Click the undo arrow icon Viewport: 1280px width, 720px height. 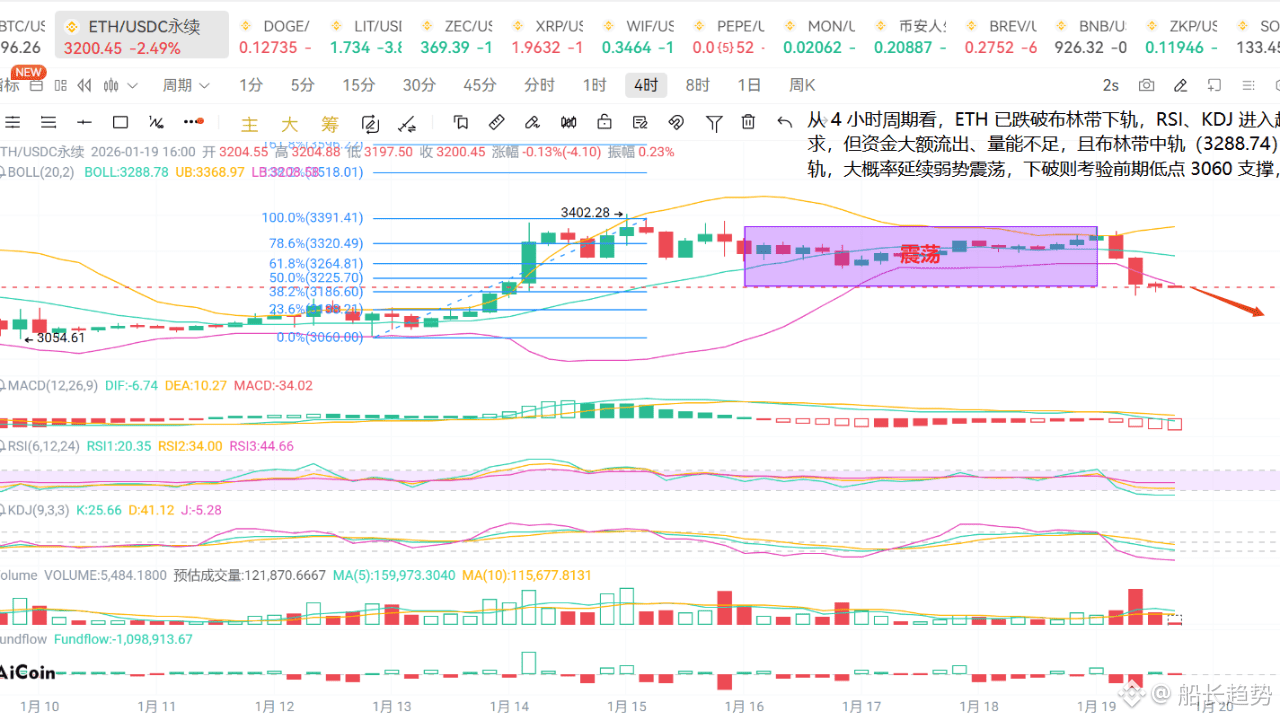(784, 122)
